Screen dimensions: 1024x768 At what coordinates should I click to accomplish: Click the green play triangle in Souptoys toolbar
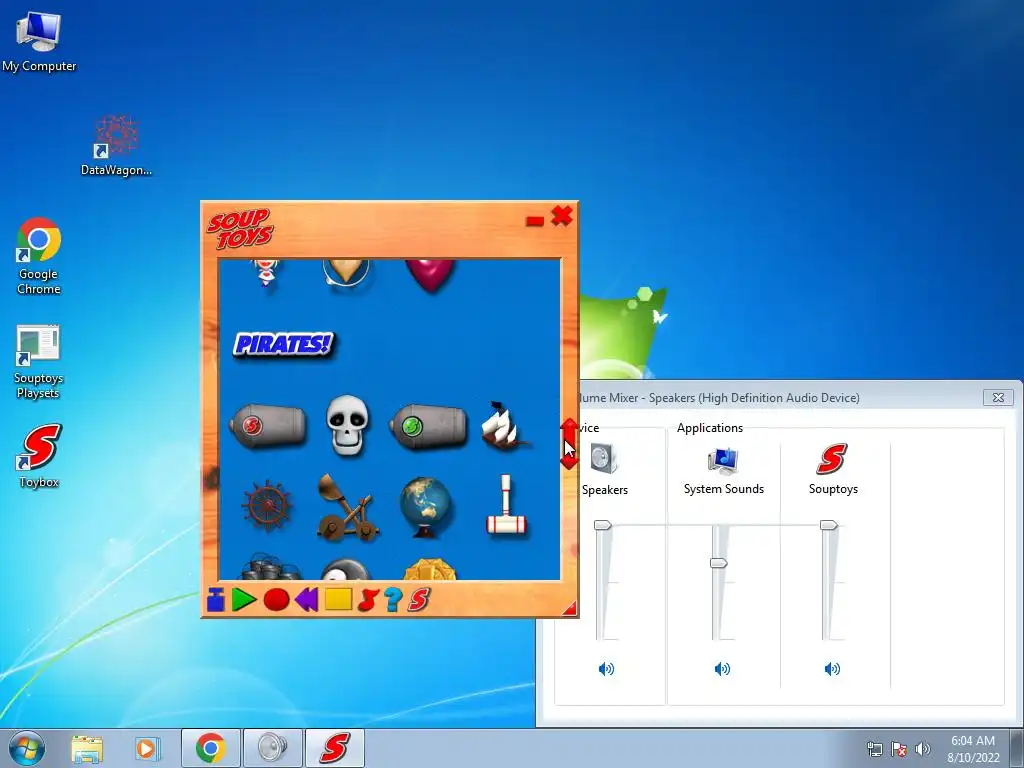(244, 600)
